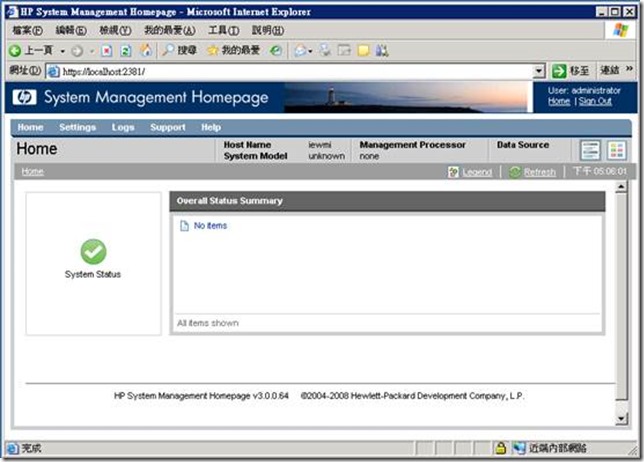Image resolution: width=644 pixels, height=462 pixels.
Task: Click the Legend icon
Action: coord(453,172)
